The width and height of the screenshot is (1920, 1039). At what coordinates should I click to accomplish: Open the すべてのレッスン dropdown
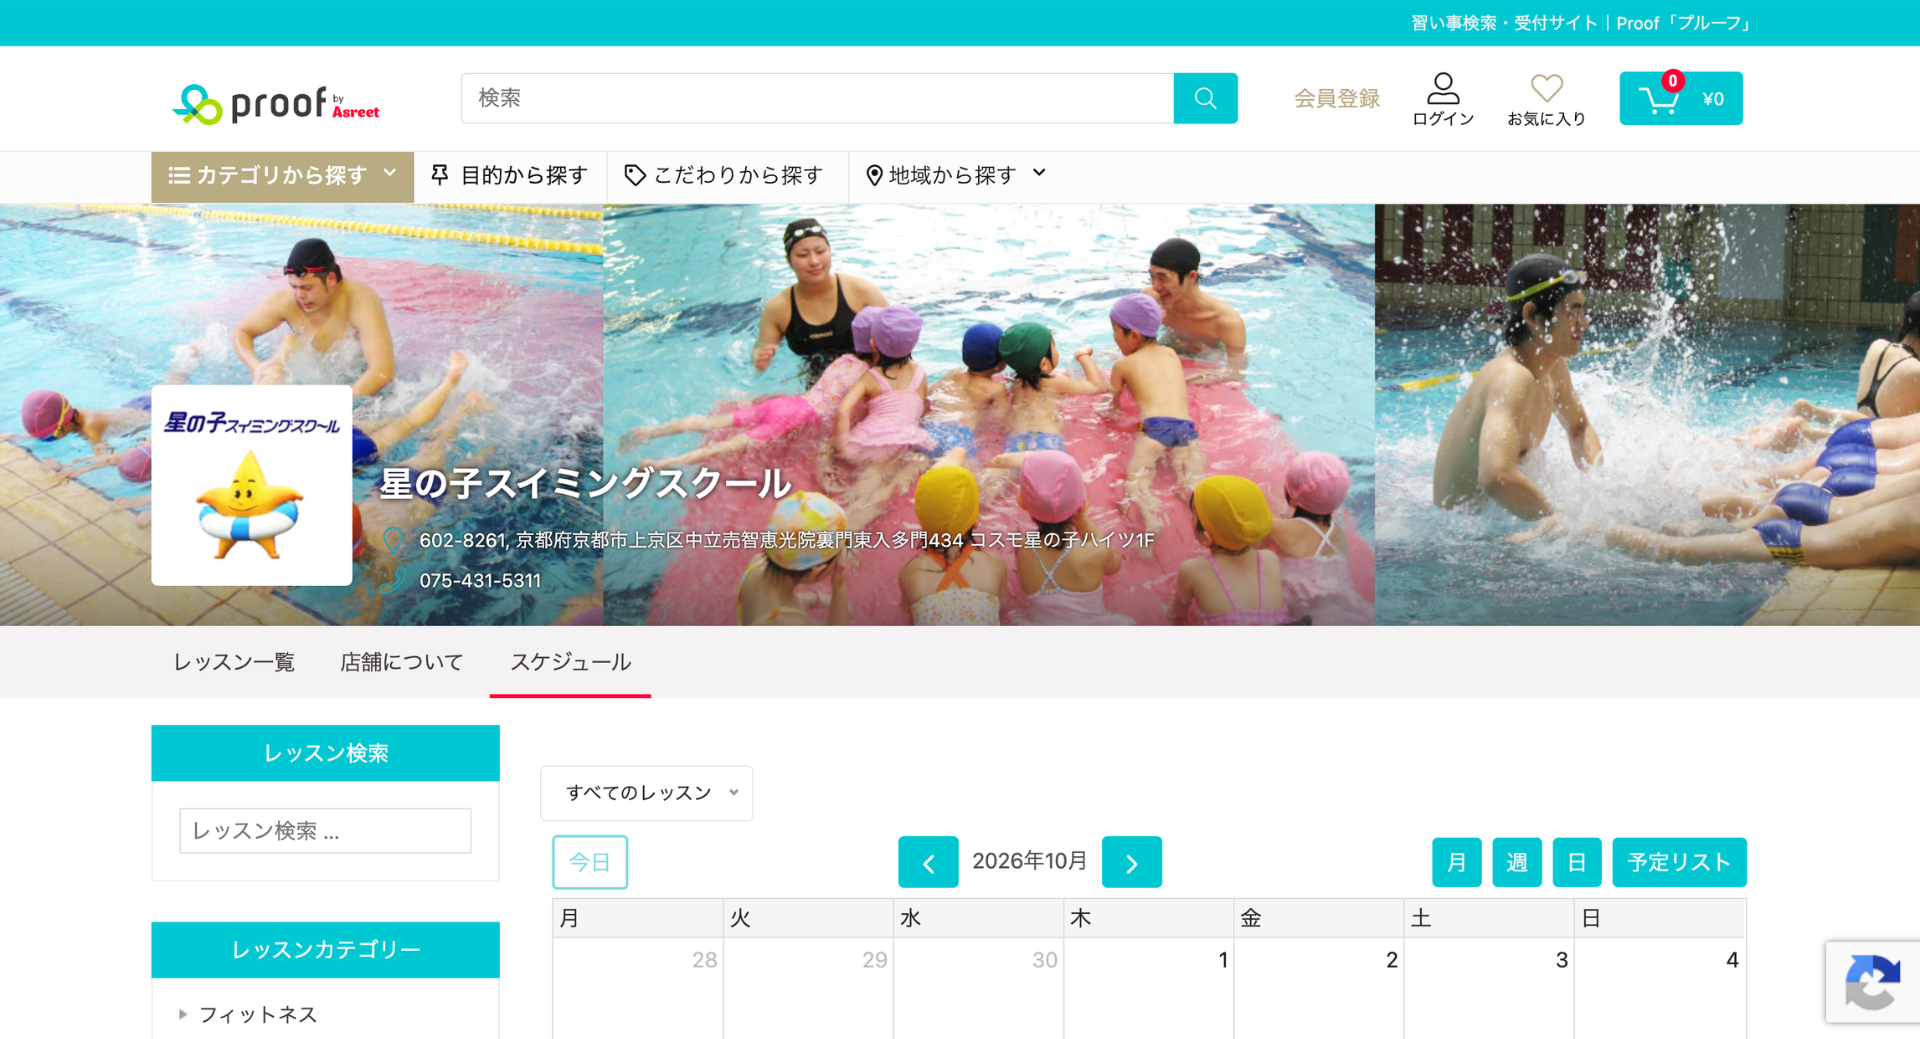(647, 793)
